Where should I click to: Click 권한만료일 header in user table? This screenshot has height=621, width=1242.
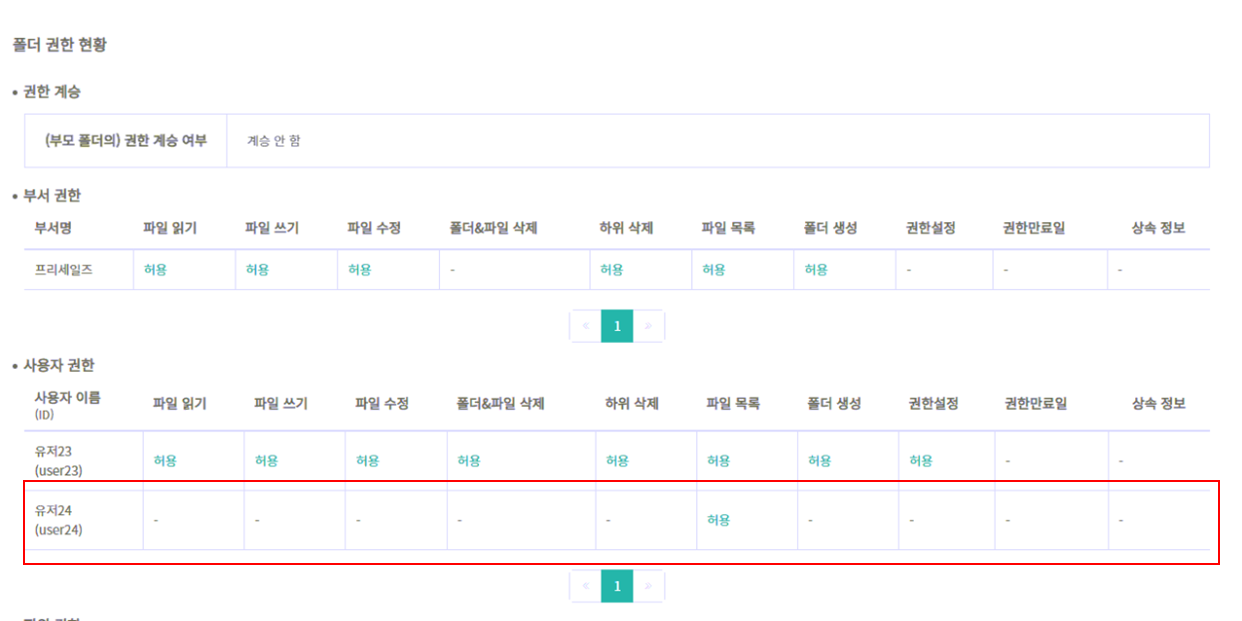coord(1036,404)
